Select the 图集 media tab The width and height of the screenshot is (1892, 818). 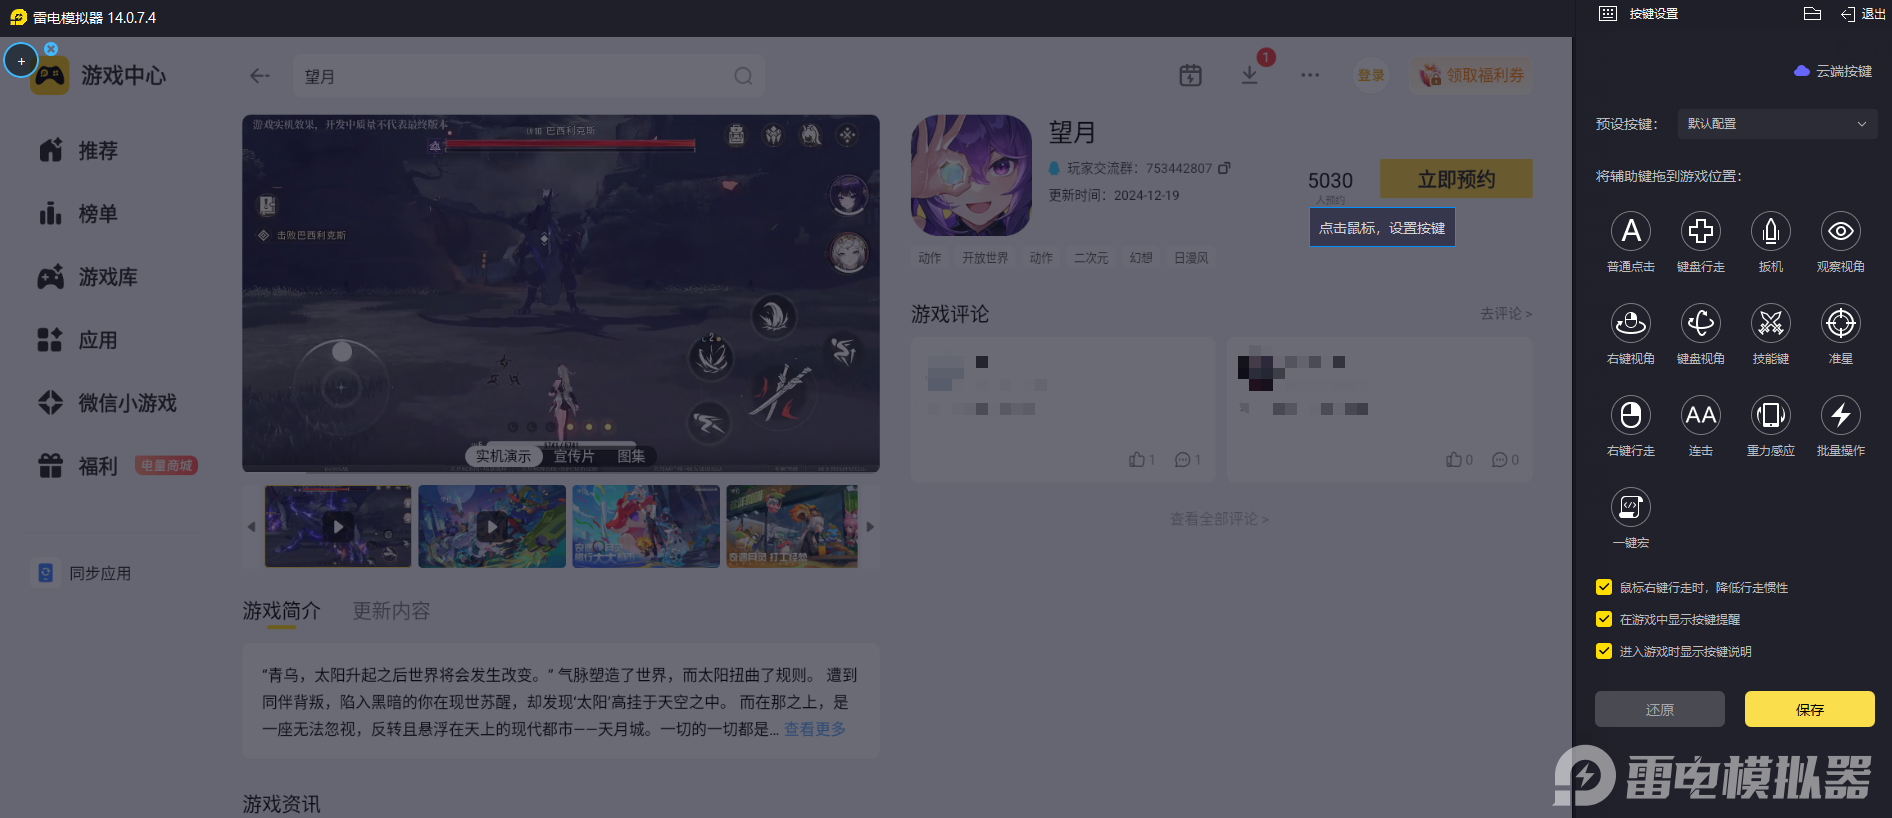click(x=631, y=456)
